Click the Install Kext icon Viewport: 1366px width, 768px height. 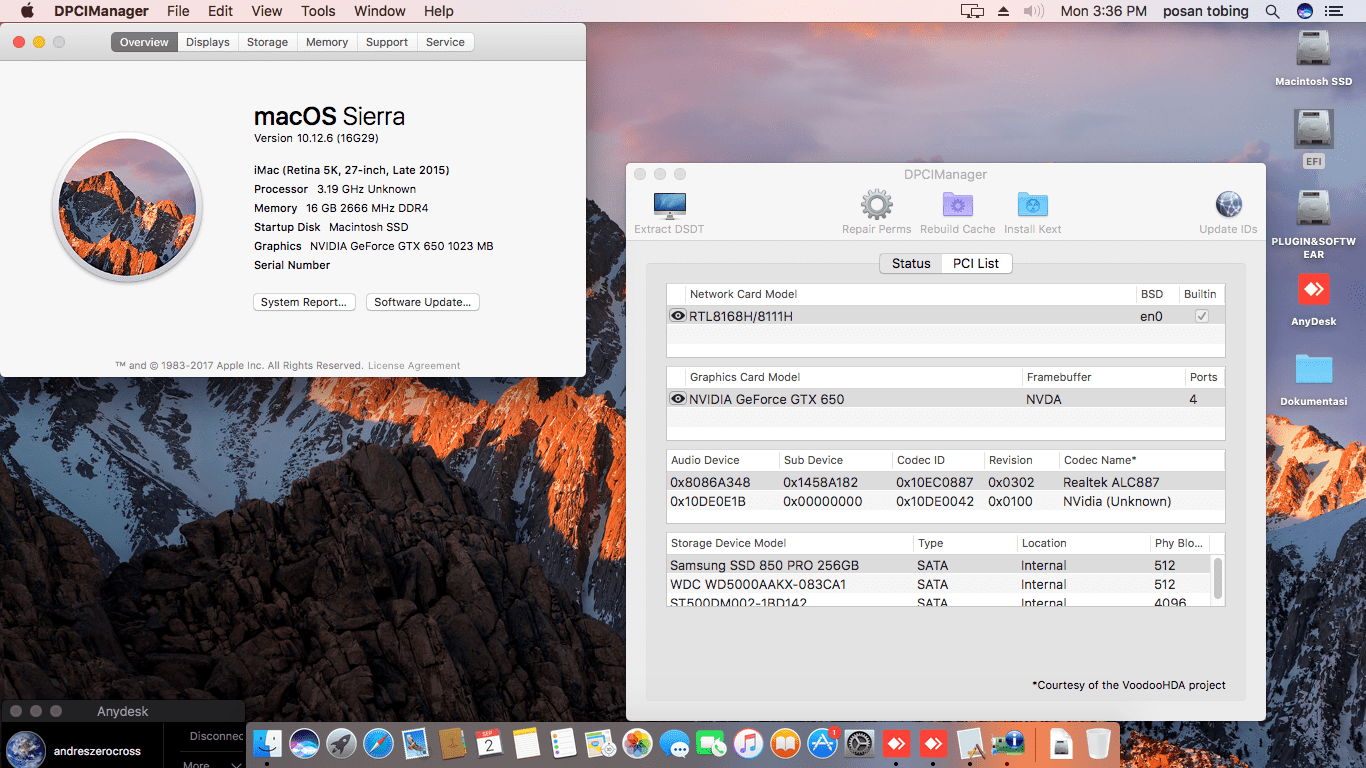pyautogui.click(x=1033, y=205)
